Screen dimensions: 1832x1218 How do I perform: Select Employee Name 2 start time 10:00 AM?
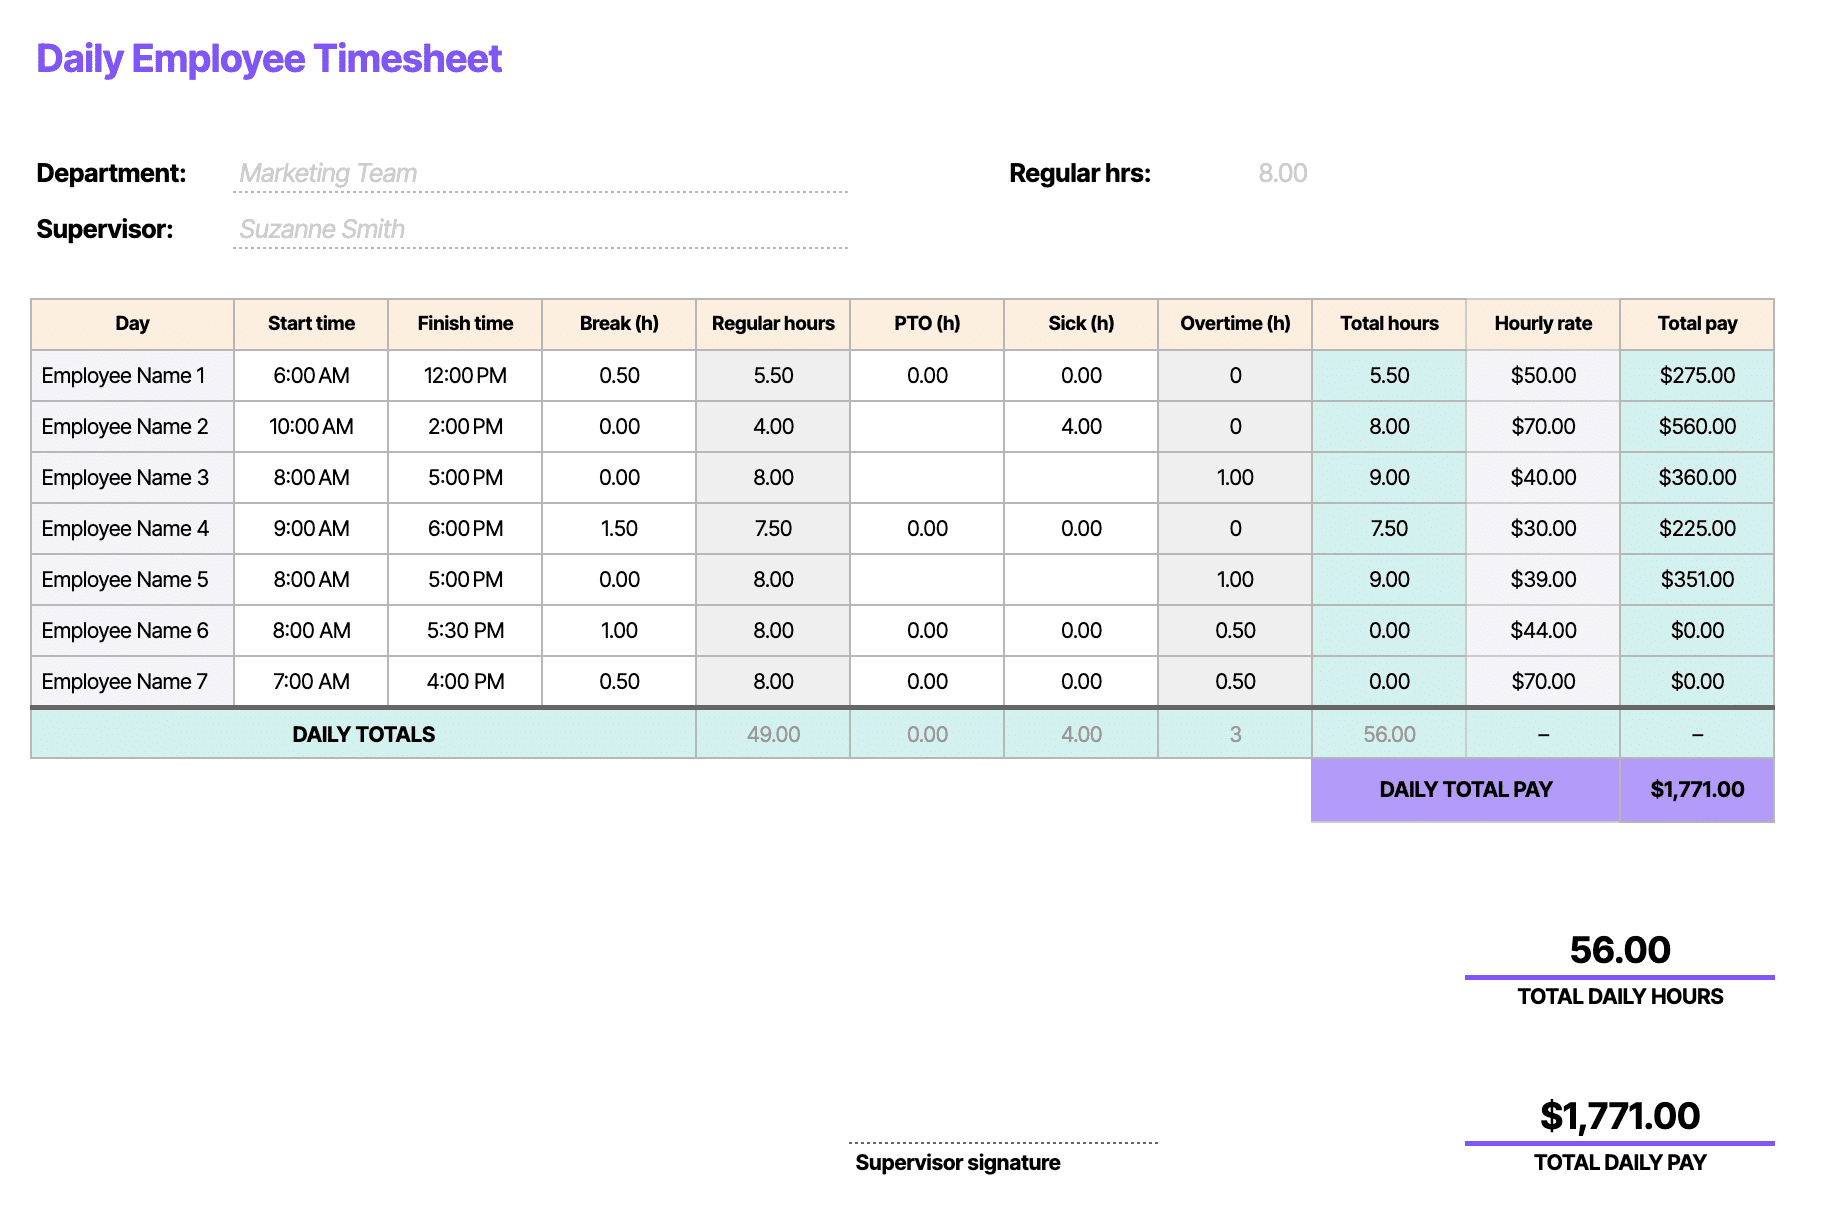311,427
